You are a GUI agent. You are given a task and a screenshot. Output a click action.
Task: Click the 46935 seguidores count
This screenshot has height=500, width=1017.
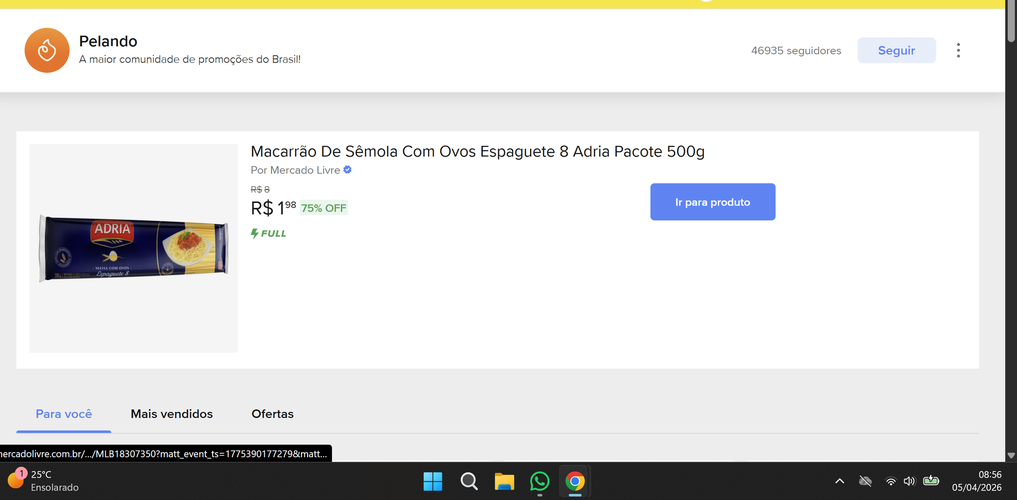(x=796, y=51)
